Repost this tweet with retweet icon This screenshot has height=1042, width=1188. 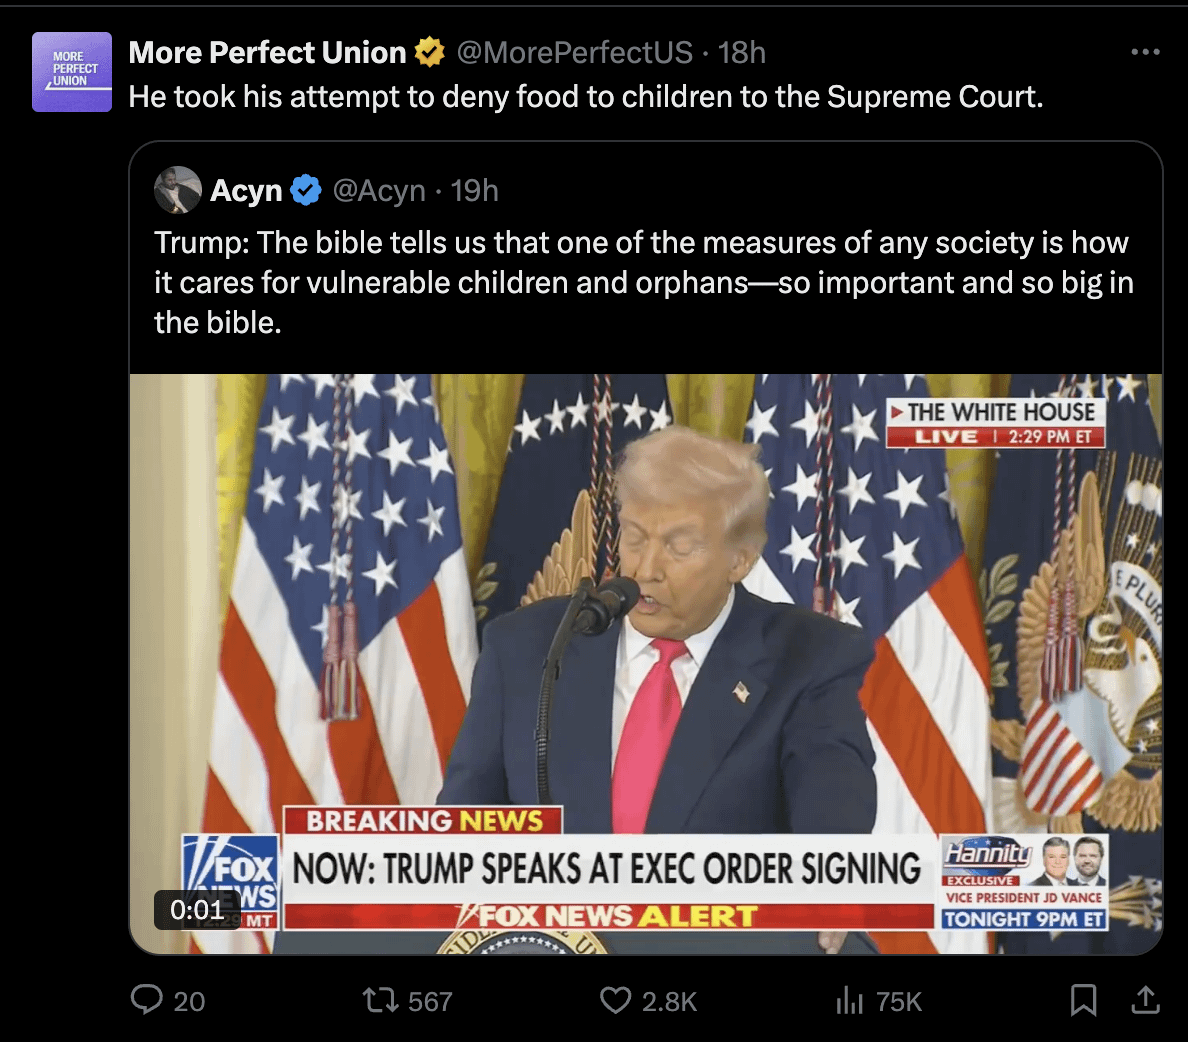click(379, 999)
